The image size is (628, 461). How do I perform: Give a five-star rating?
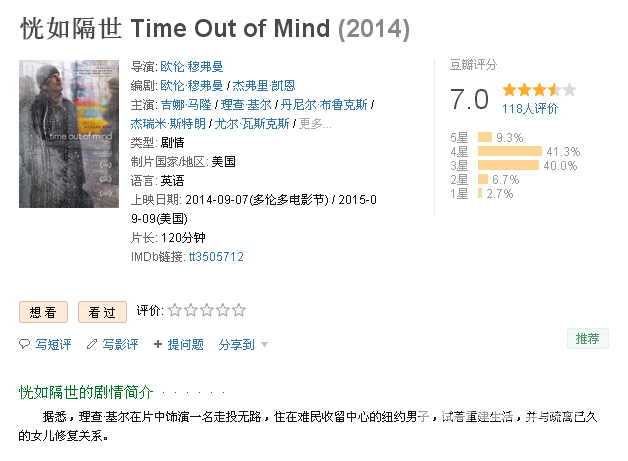click(x=239, y=310)
